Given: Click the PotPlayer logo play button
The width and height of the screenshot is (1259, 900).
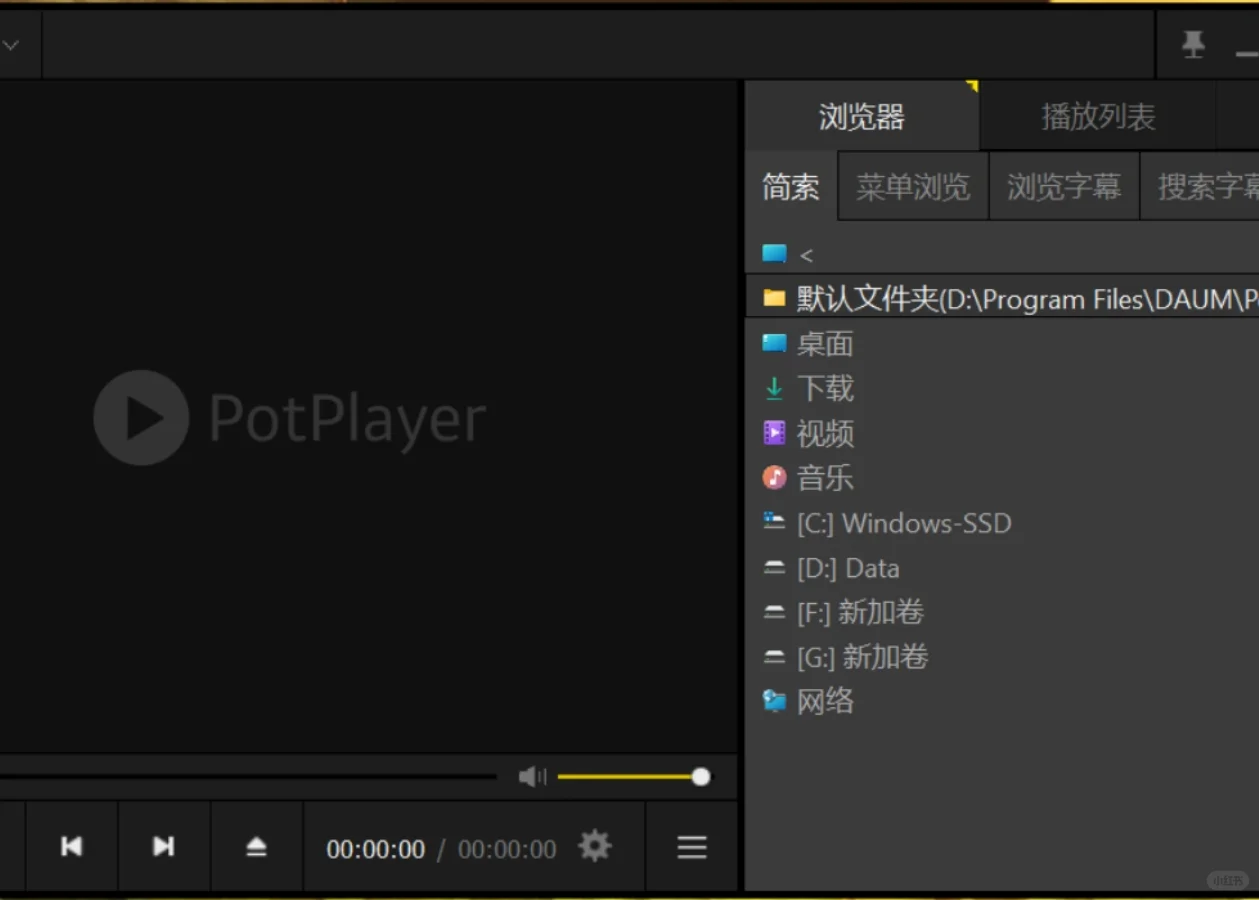Looking at the screenshot, I should point(141,417).
